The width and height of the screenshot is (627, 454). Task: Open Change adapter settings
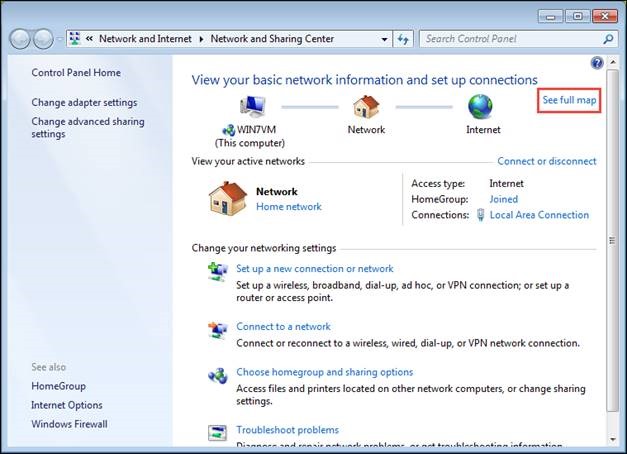coord(84,102)
